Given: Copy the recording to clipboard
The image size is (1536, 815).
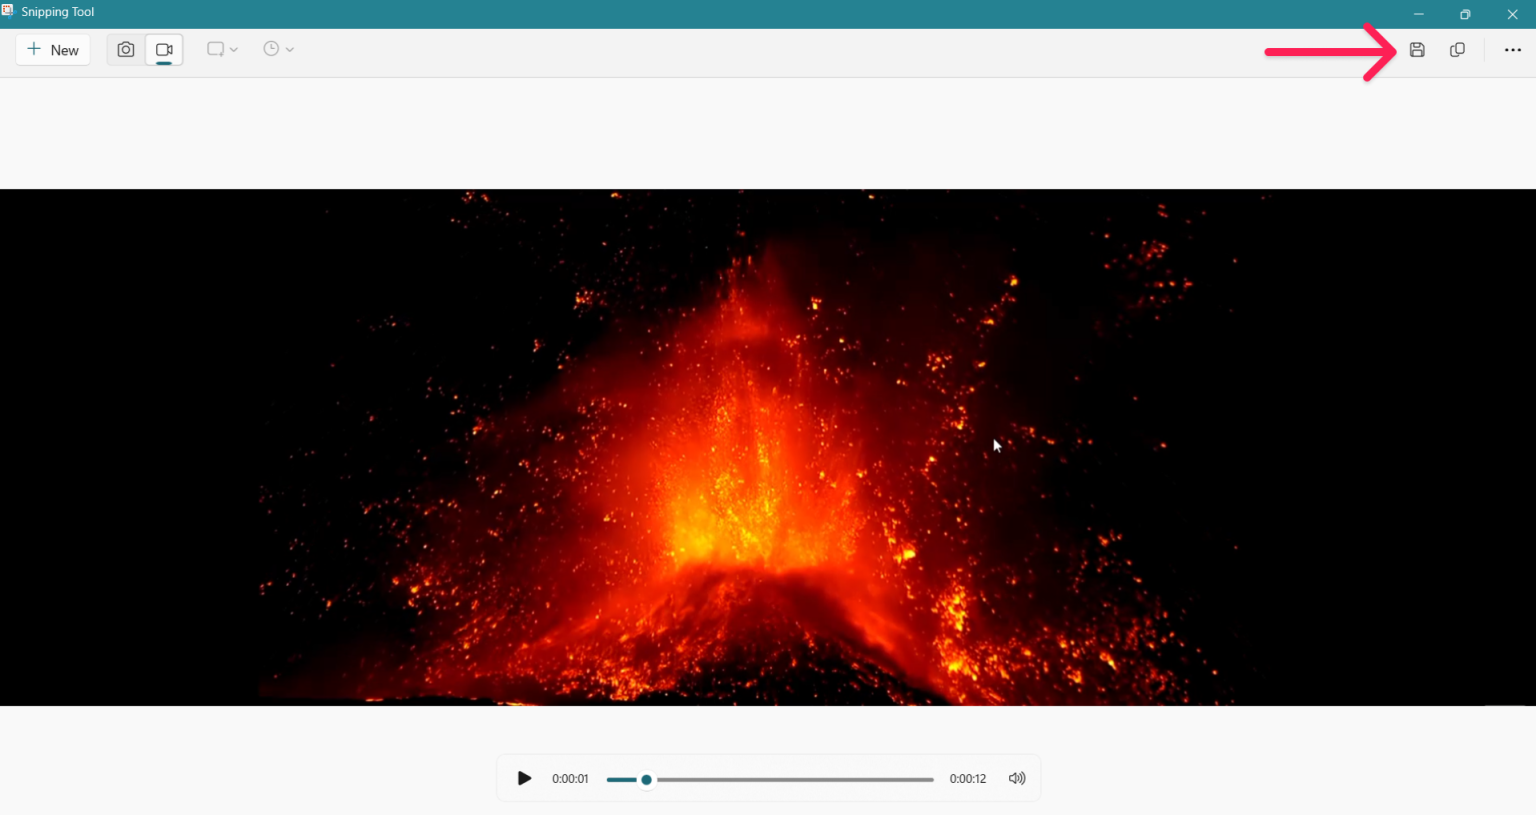Looking at the screenshot, I should 1457,49.
